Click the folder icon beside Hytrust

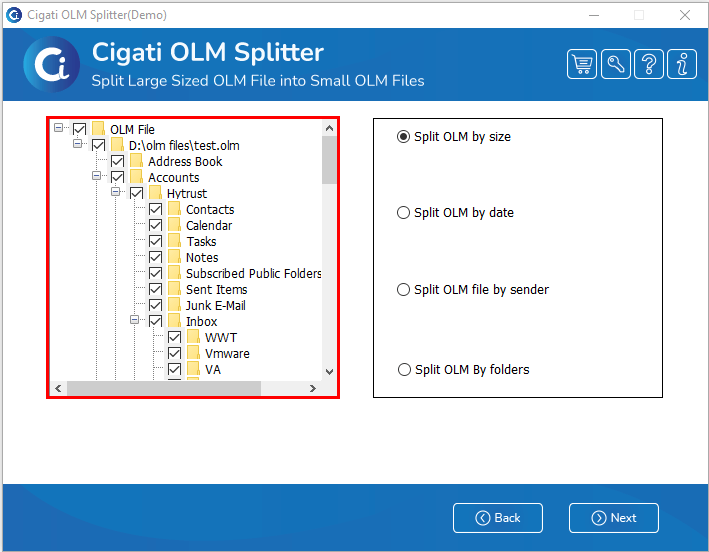(x=155, y=193)
